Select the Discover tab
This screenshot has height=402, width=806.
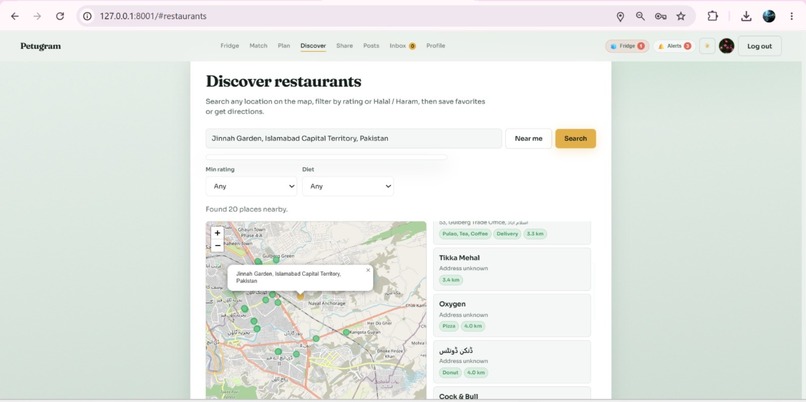pyautogui.click(x=313, y=46)
